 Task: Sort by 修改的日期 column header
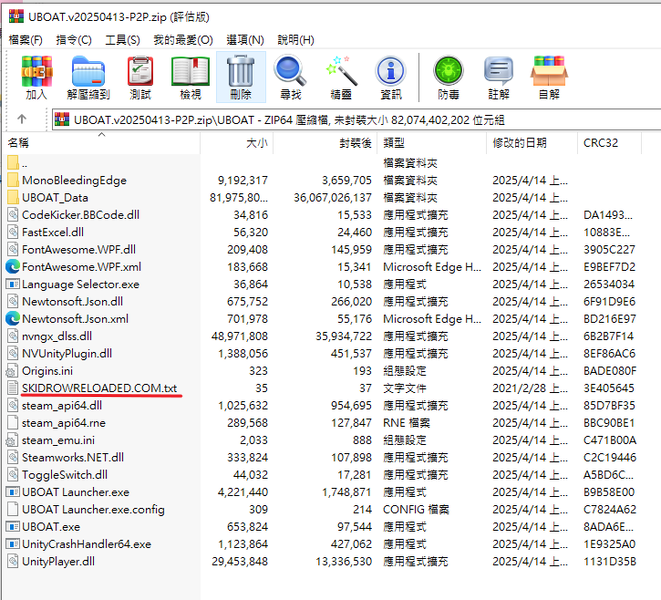pyautogui.click(x=532, y=143)
